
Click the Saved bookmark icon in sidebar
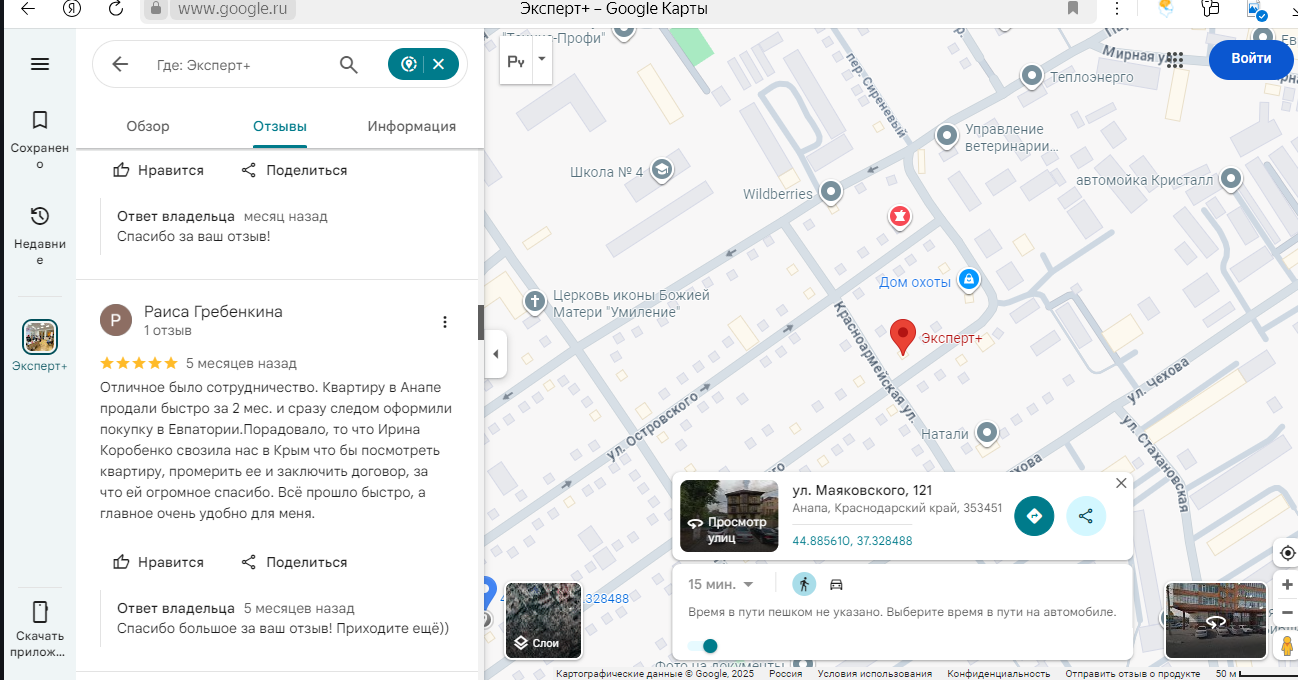40,121
